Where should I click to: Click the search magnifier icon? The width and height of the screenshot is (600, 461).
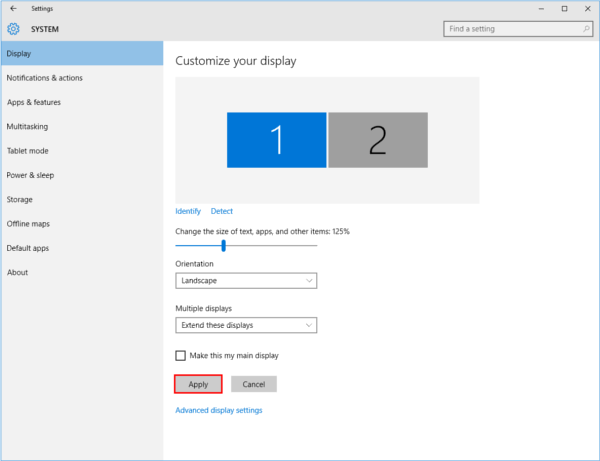586,29
